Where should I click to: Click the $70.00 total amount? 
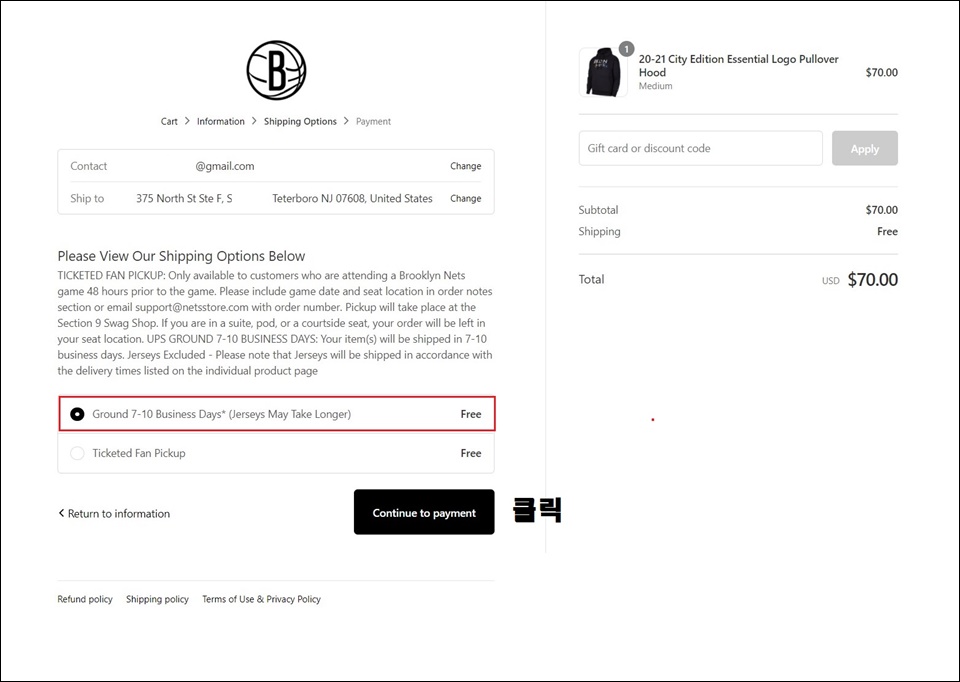[872, 280]
